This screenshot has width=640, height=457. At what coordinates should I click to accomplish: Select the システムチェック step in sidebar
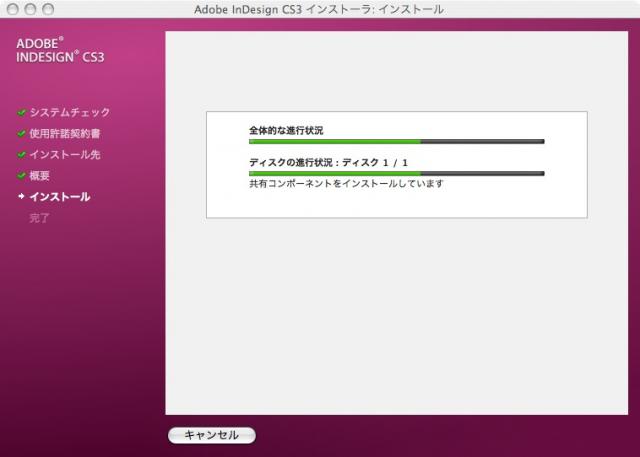click(70, 112)
